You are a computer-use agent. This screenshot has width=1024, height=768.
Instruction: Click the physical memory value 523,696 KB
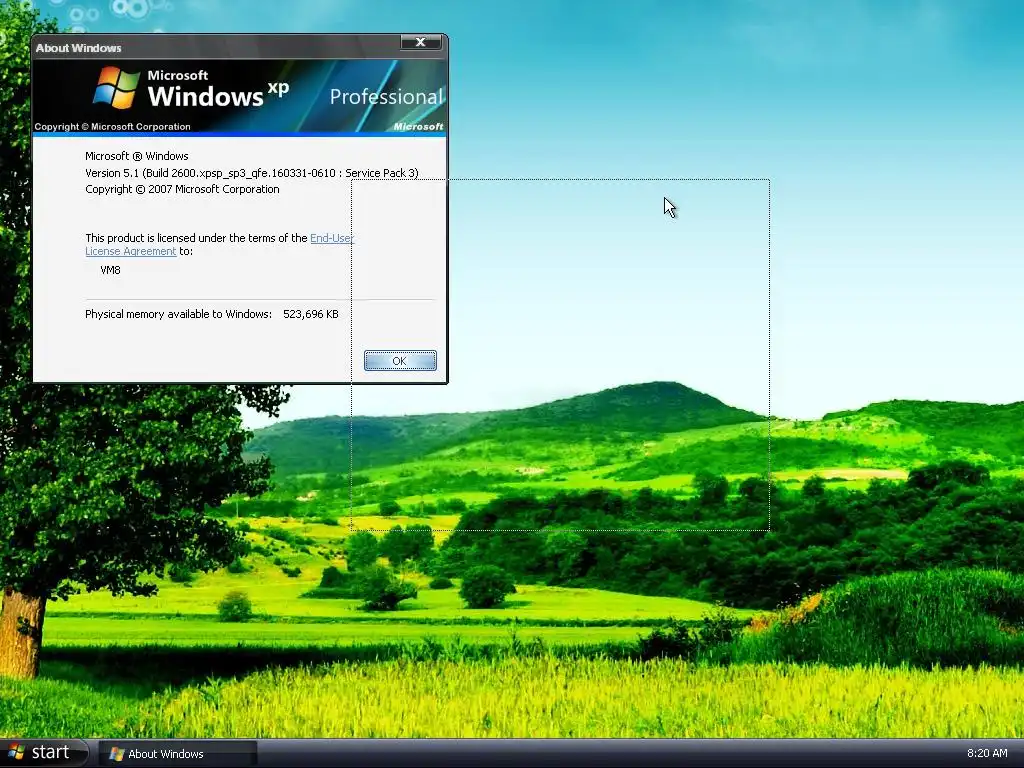tap(311, 314)
